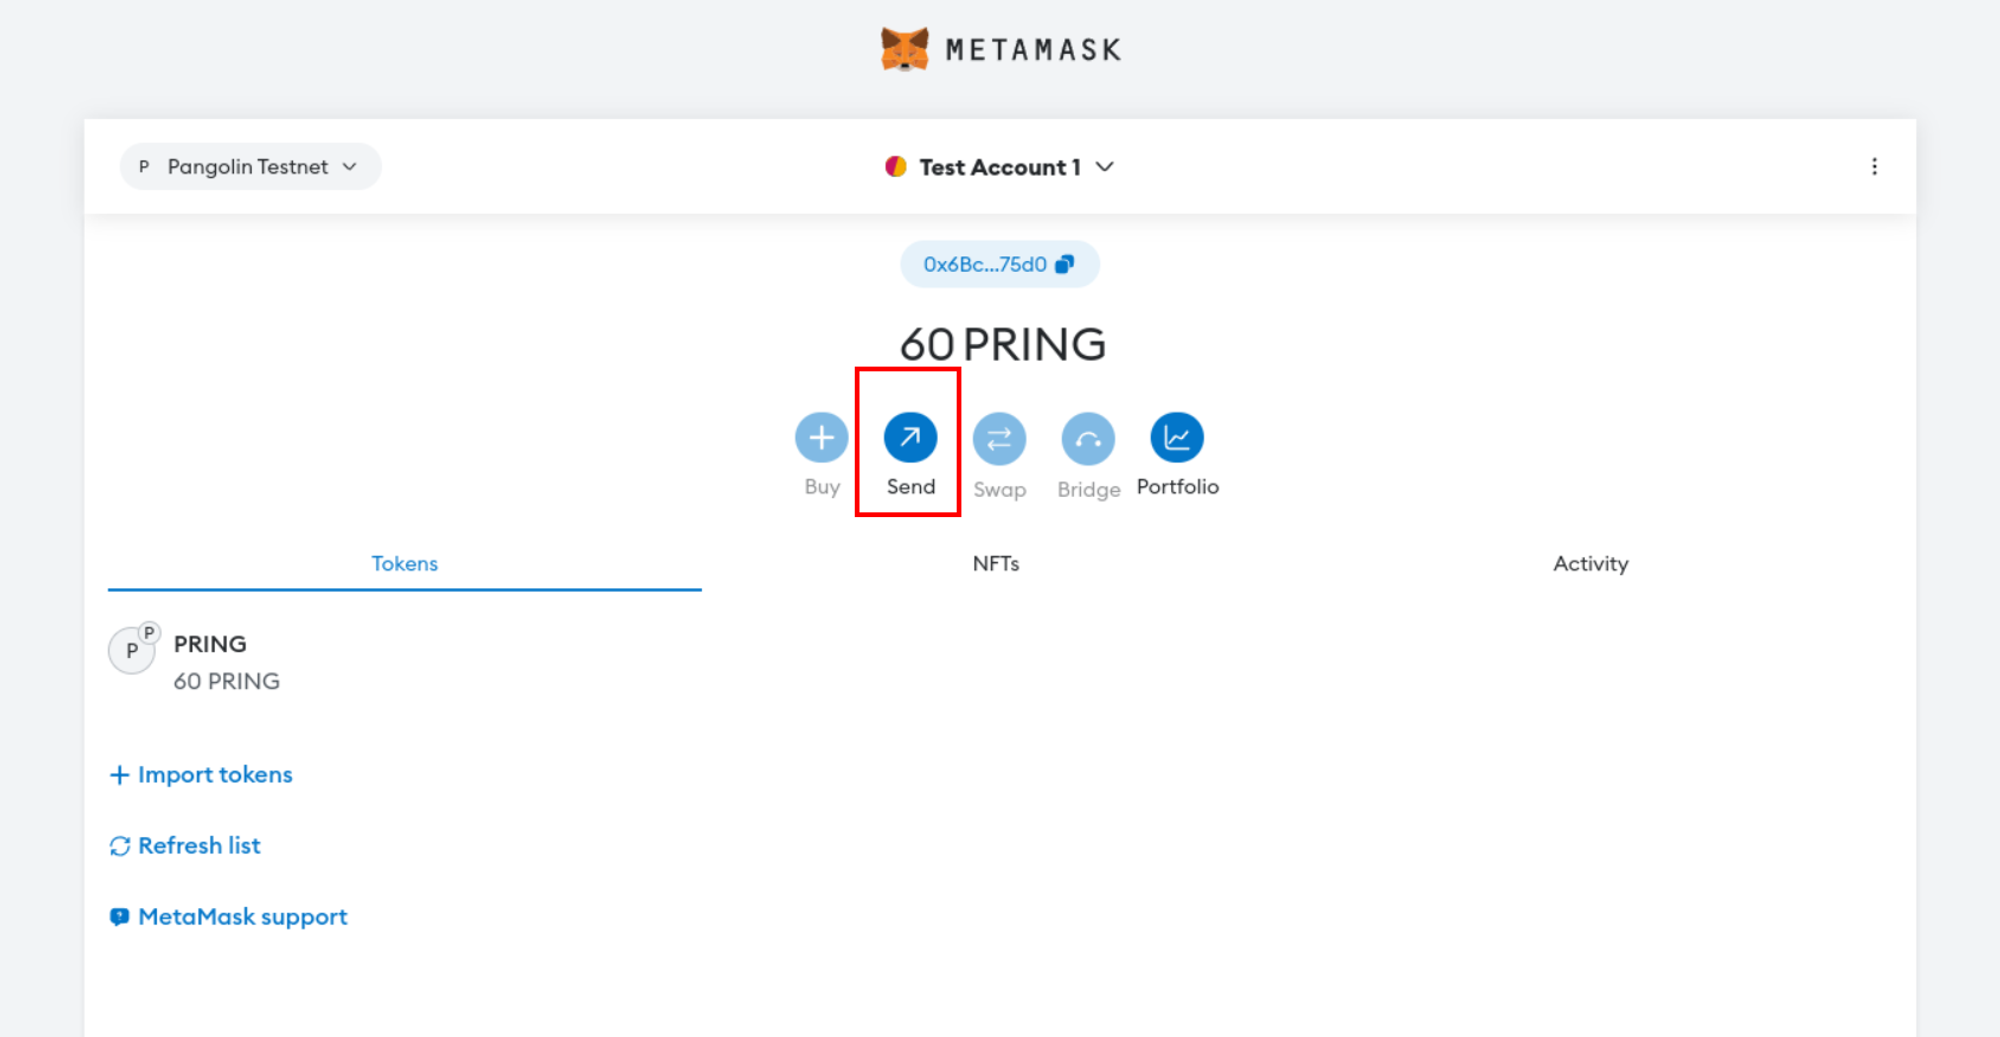Click the Send arrow button

tap(910, 437)
